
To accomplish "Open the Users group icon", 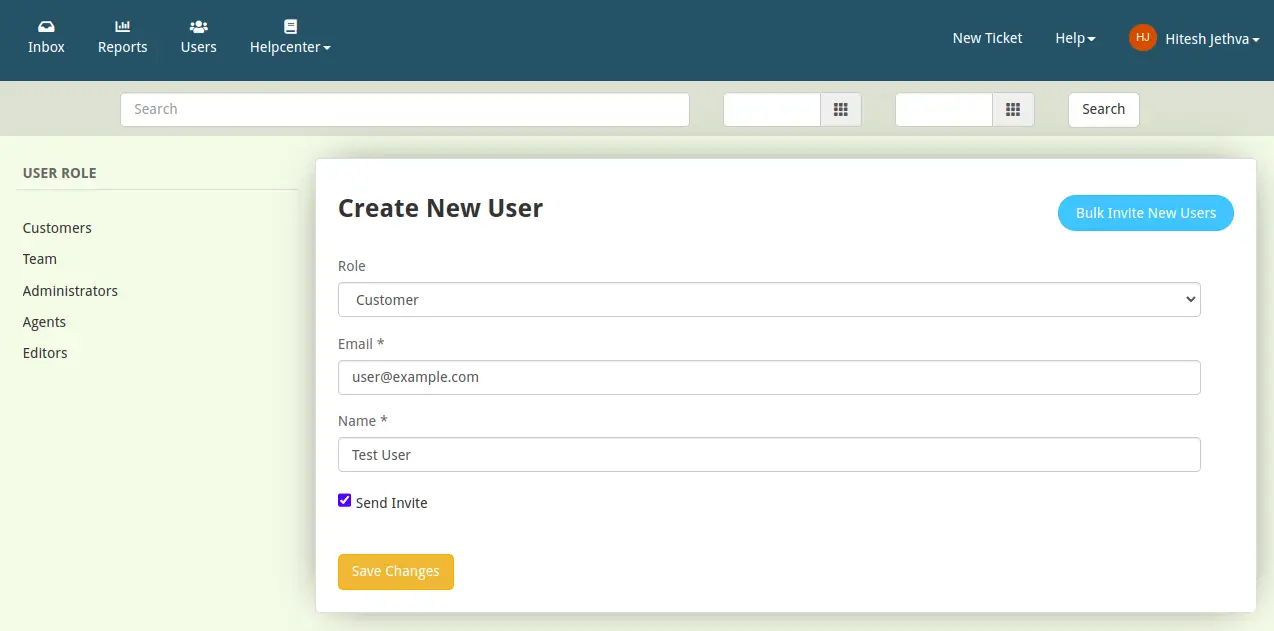I will point(198,26).
